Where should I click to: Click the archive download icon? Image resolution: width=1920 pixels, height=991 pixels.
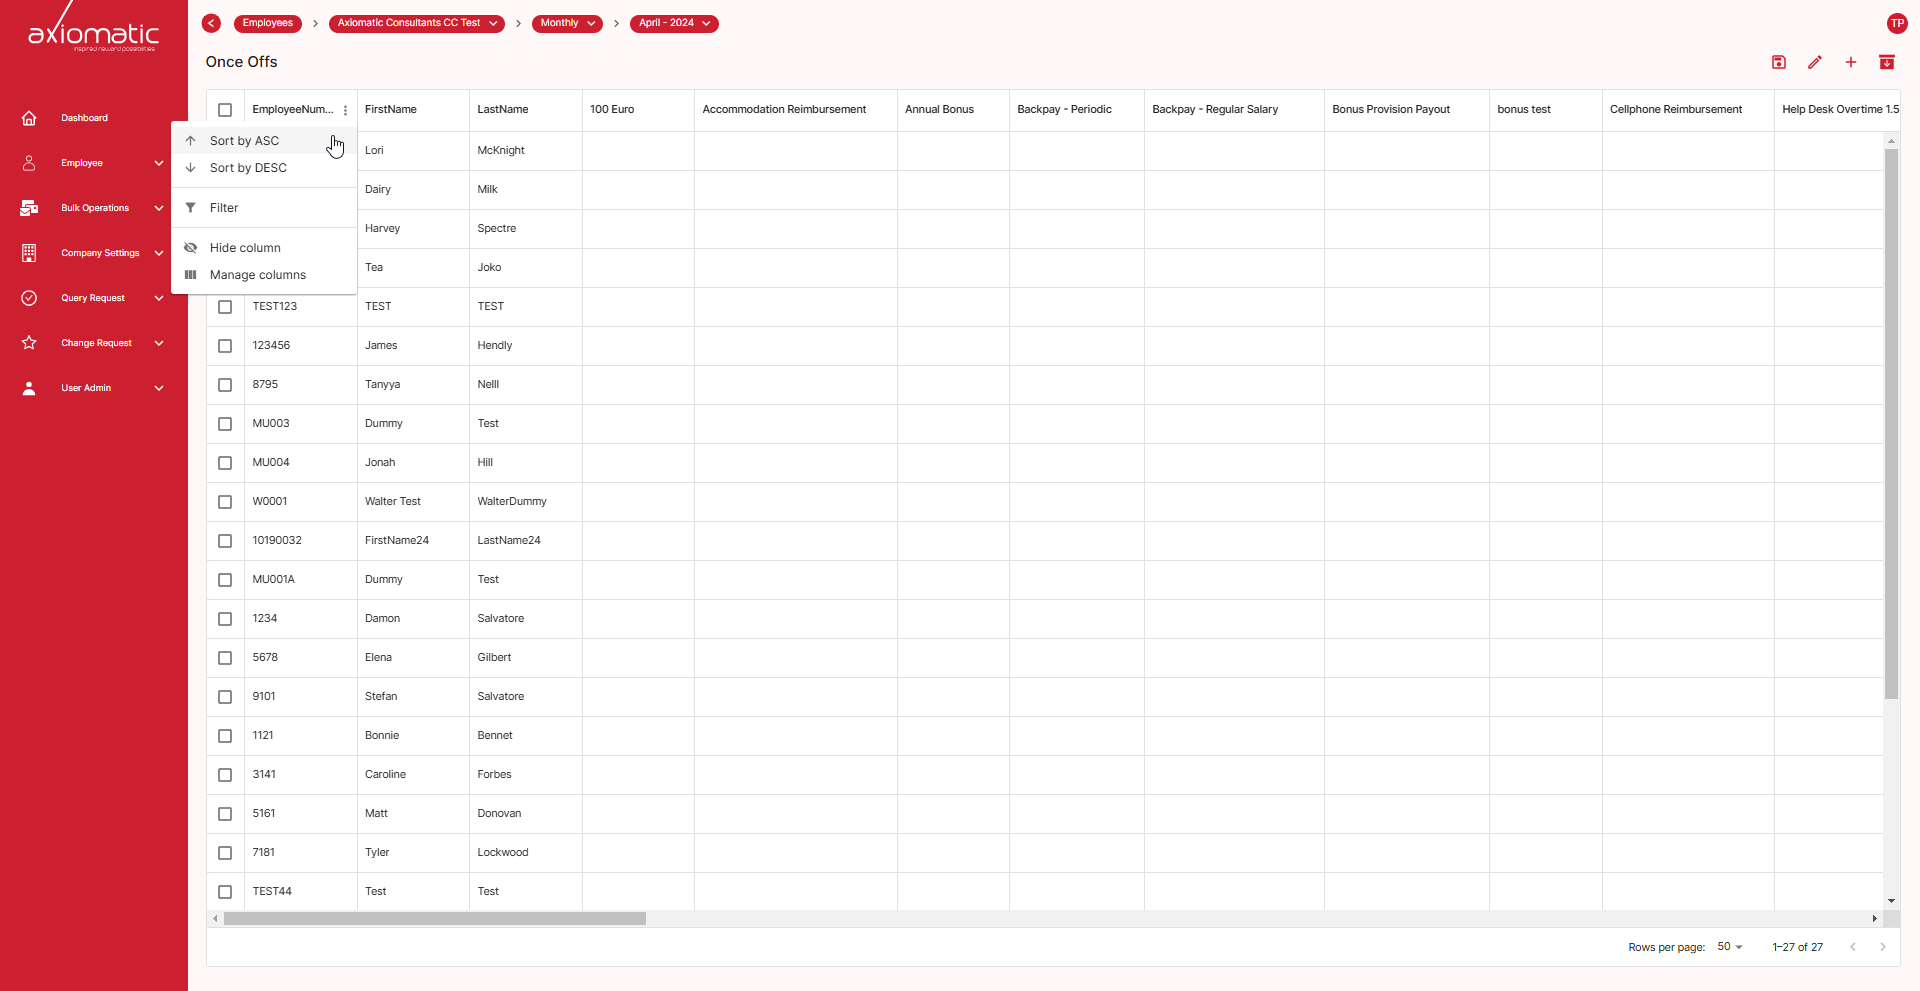click(x=1887, y=62)
